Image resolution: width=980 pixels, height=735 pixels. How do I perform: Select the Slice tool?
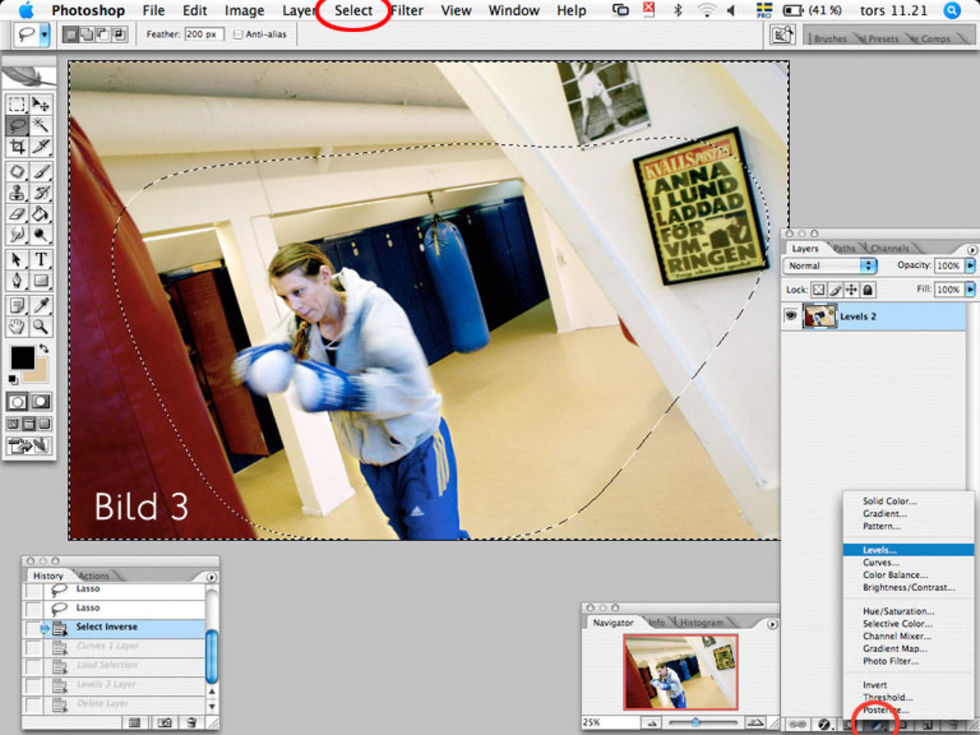tap(41, 148)
